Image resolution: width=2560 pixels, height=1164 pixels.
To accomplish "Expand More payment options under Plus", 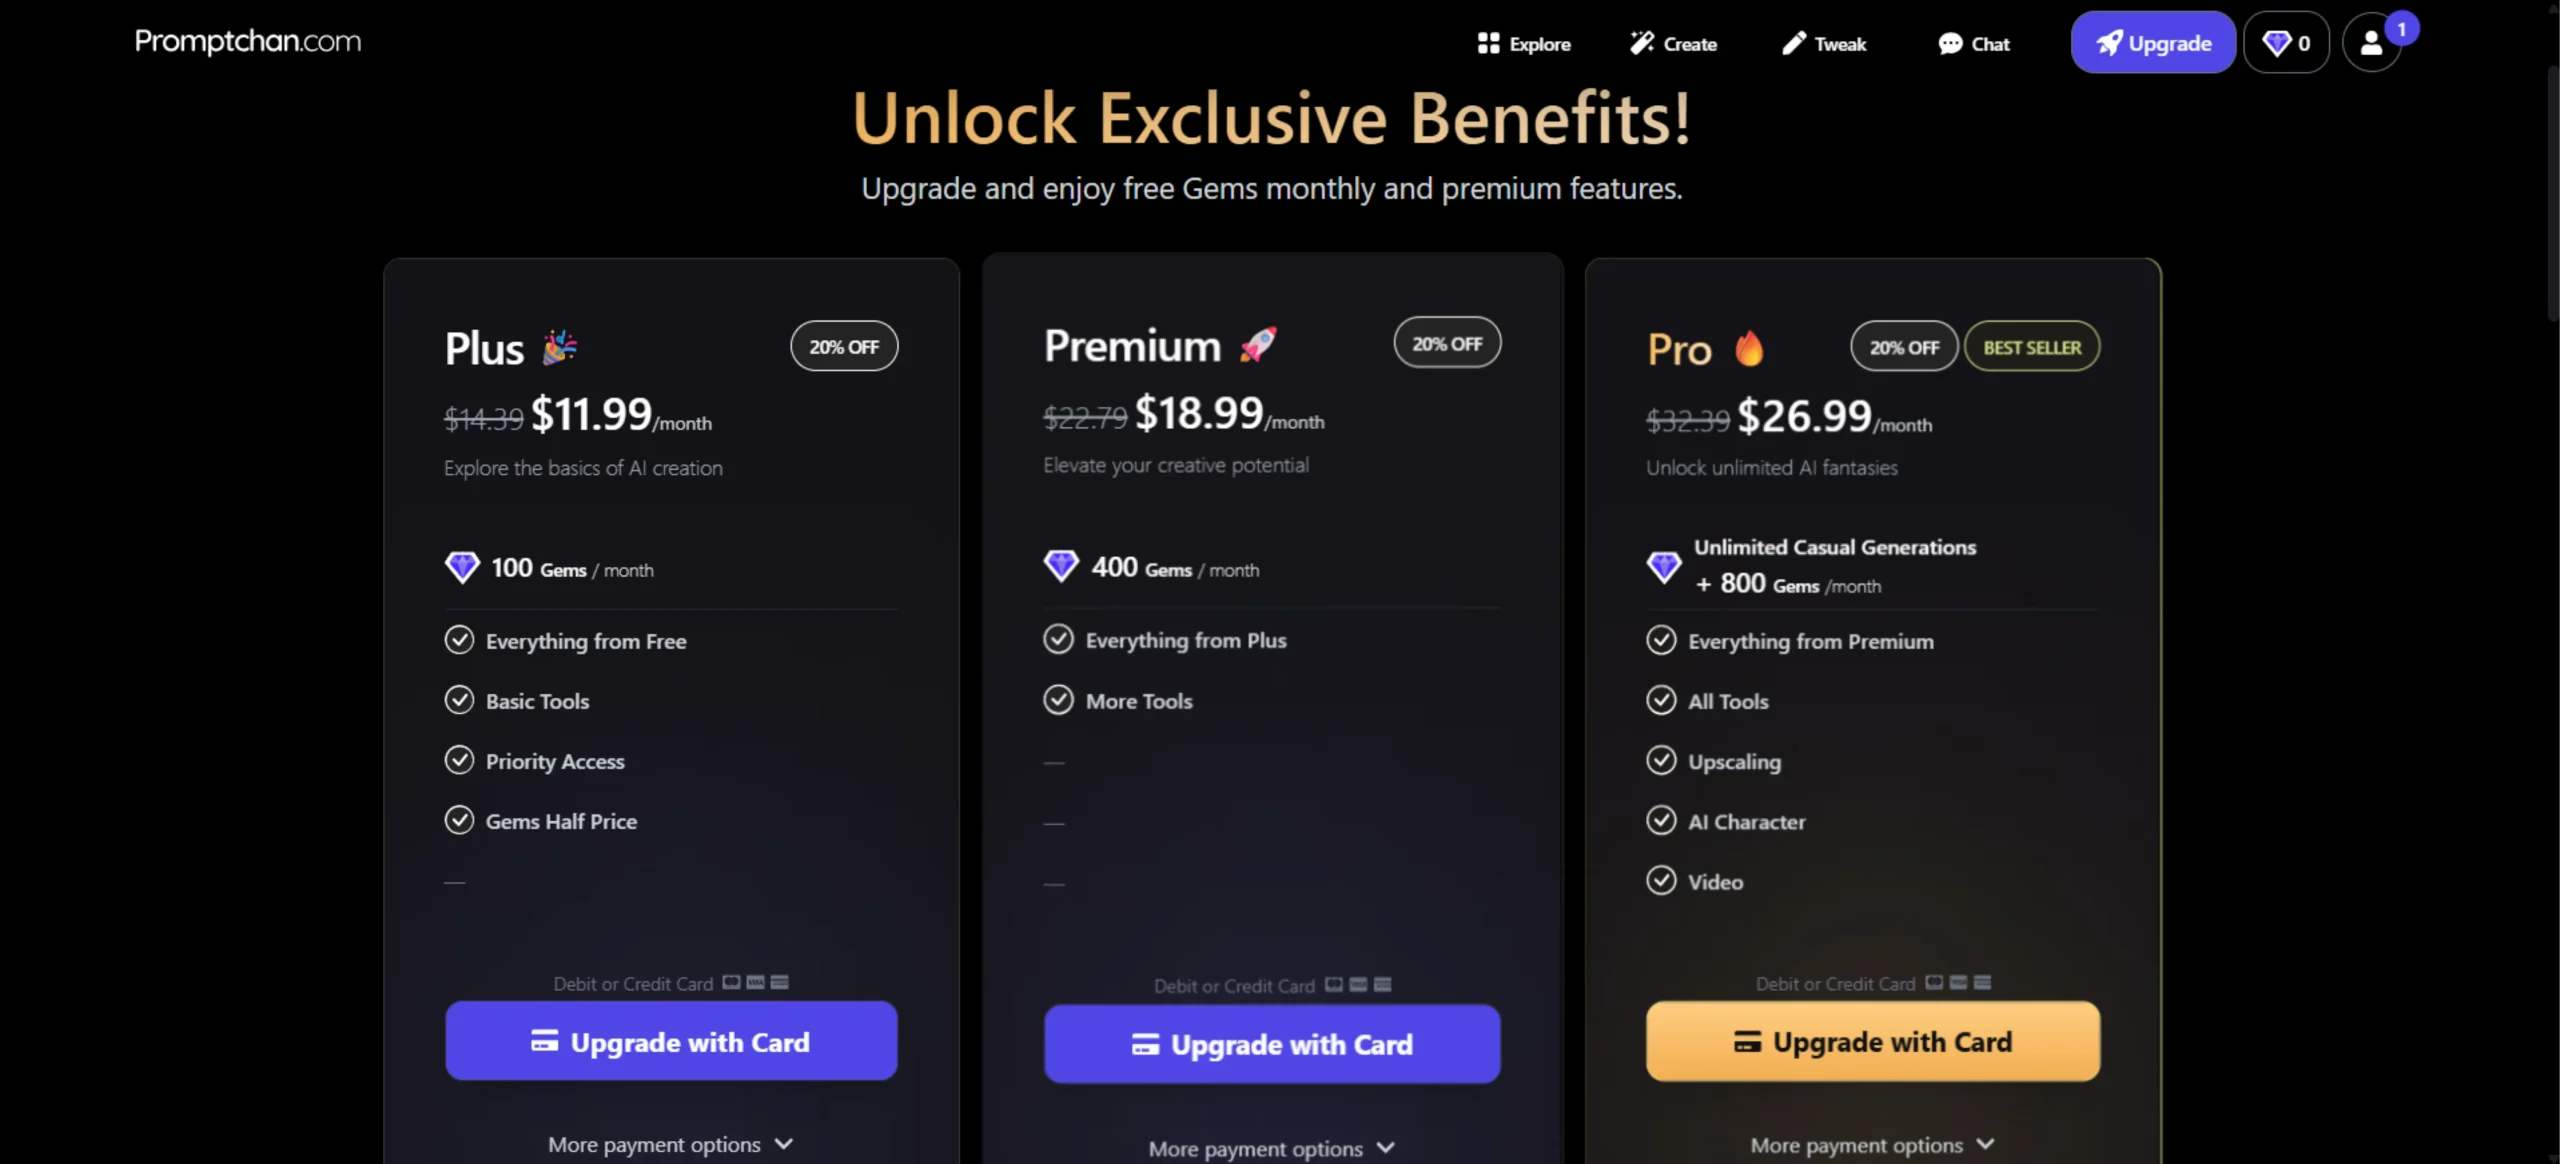I will coord(670,1144).
